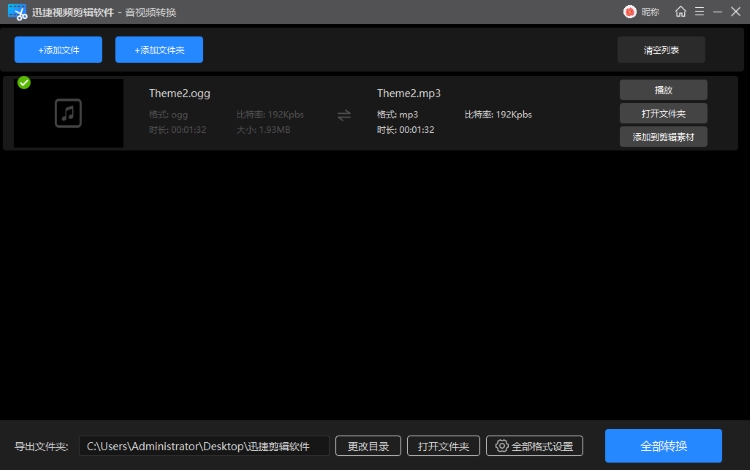Click the app logo in title bar
This screenshot has width=750, height=470.
click(x=16, y=12)
